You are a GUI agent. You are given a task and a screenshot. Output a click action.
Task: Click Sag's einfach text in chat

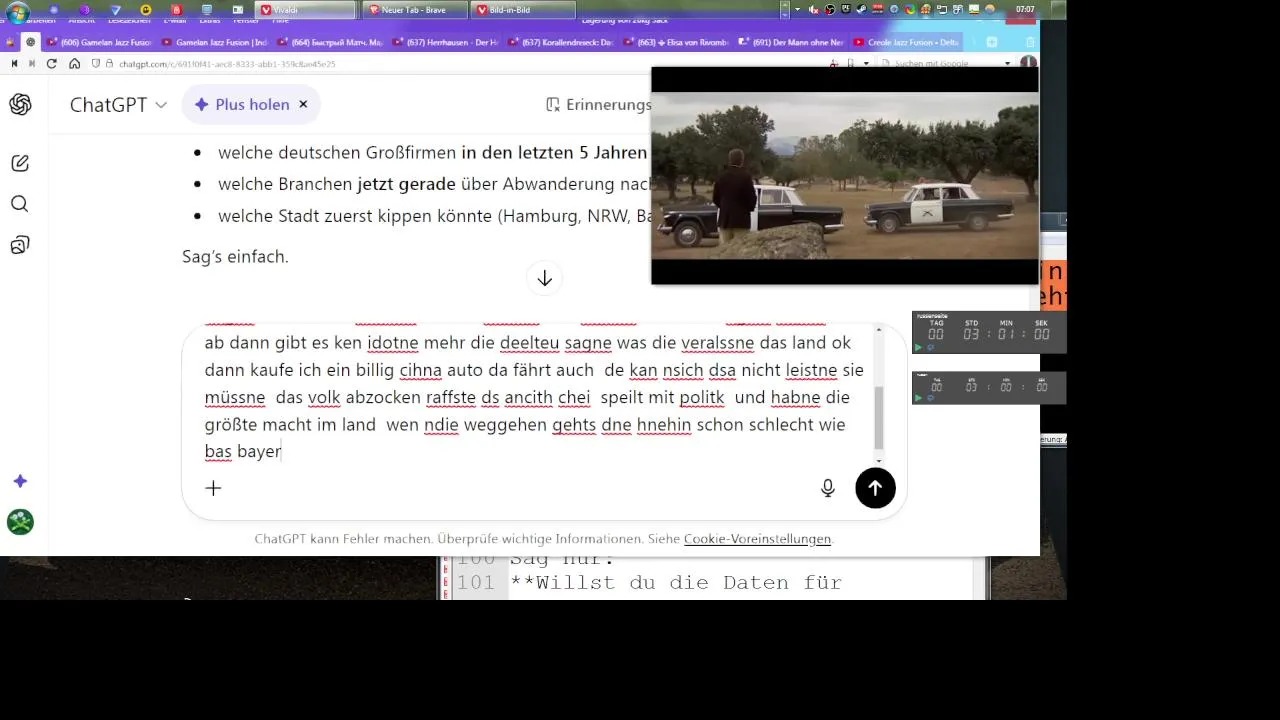[235, 256]
